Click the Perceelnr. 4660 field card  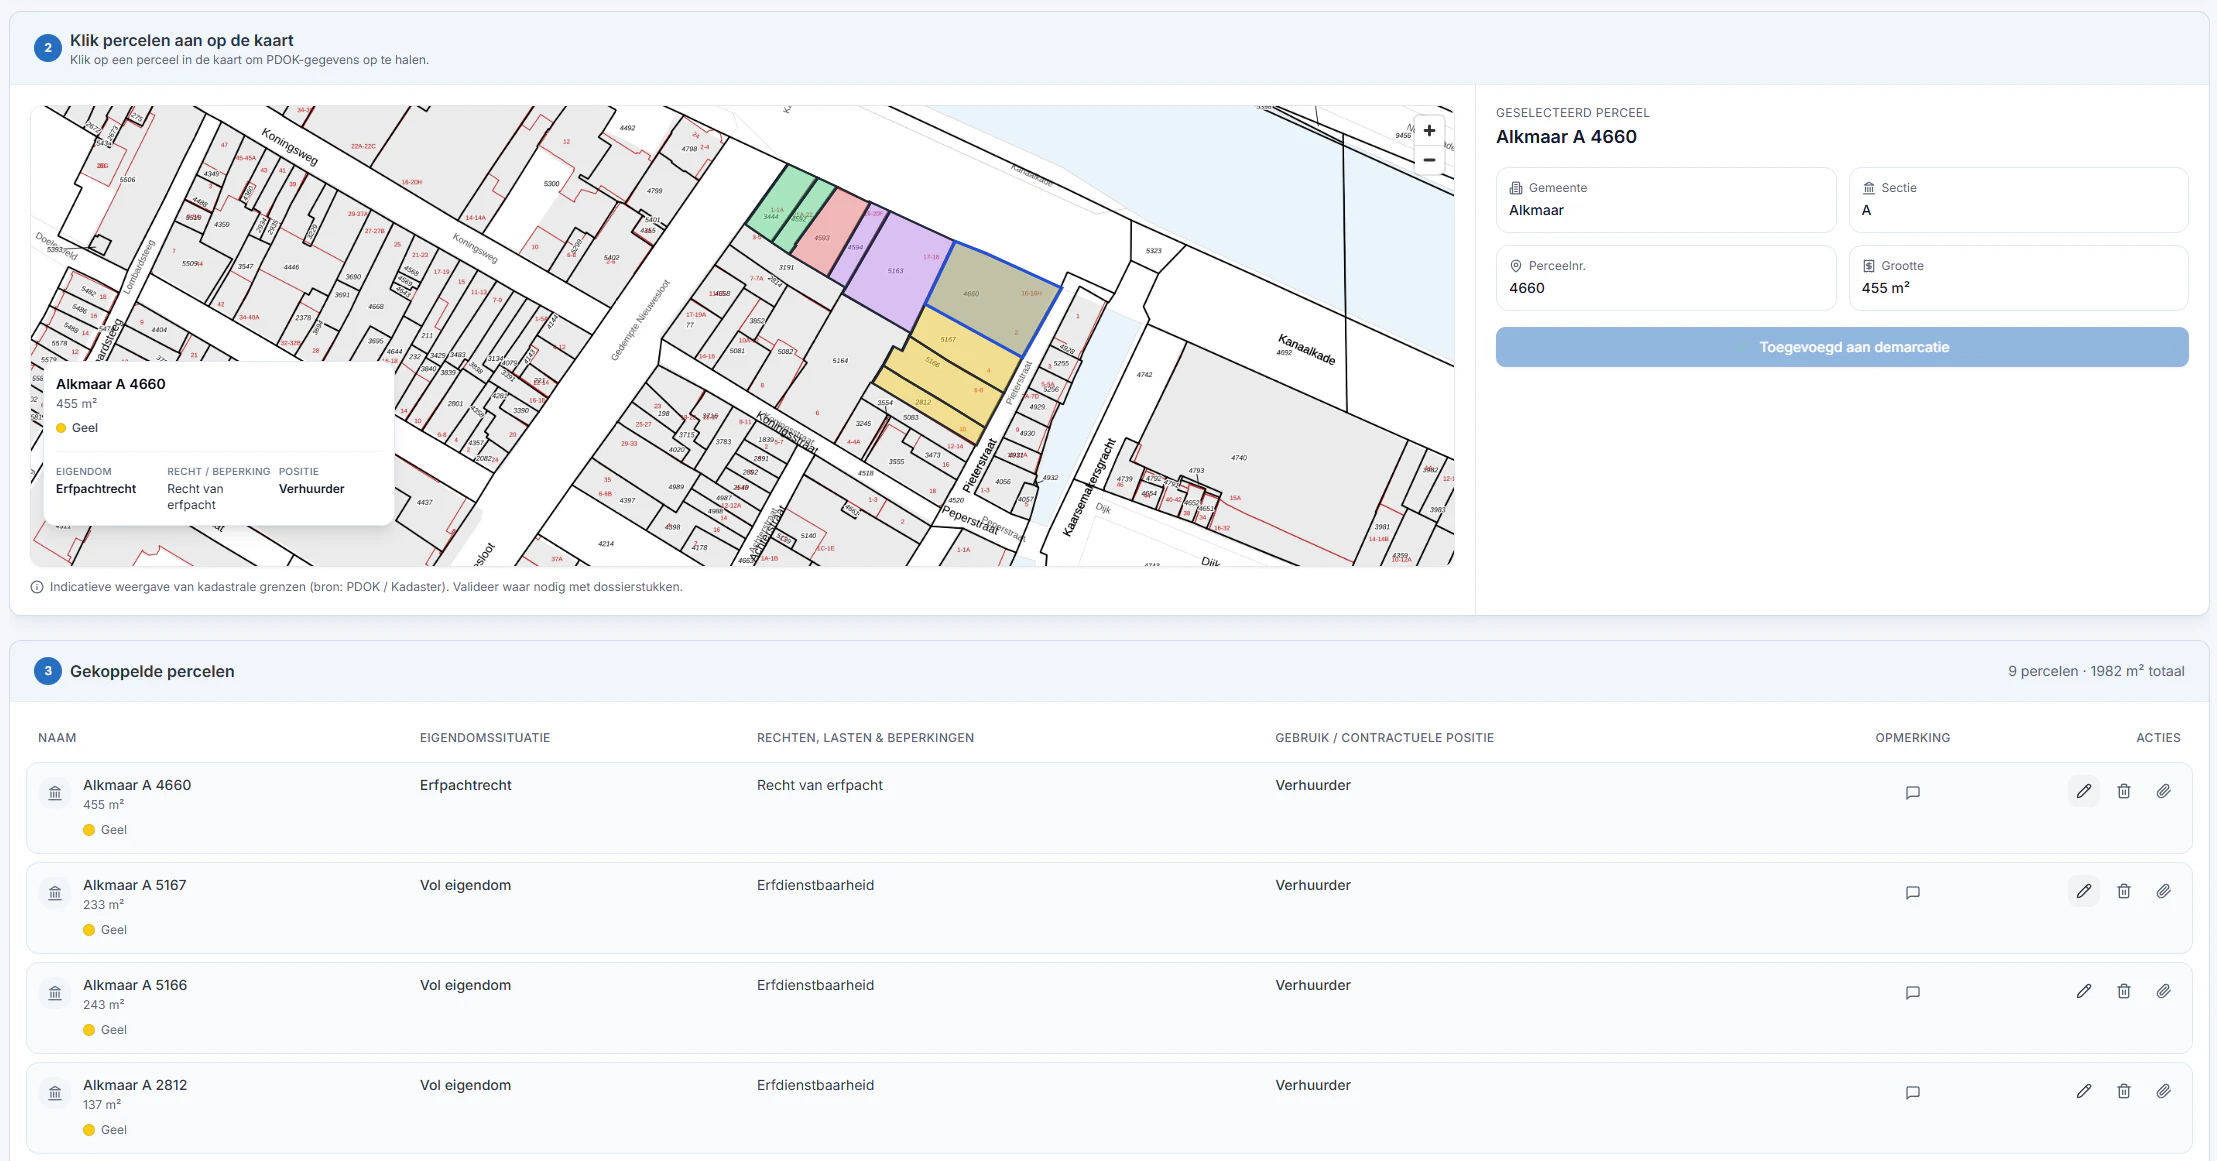click(x=1666, y=278)
